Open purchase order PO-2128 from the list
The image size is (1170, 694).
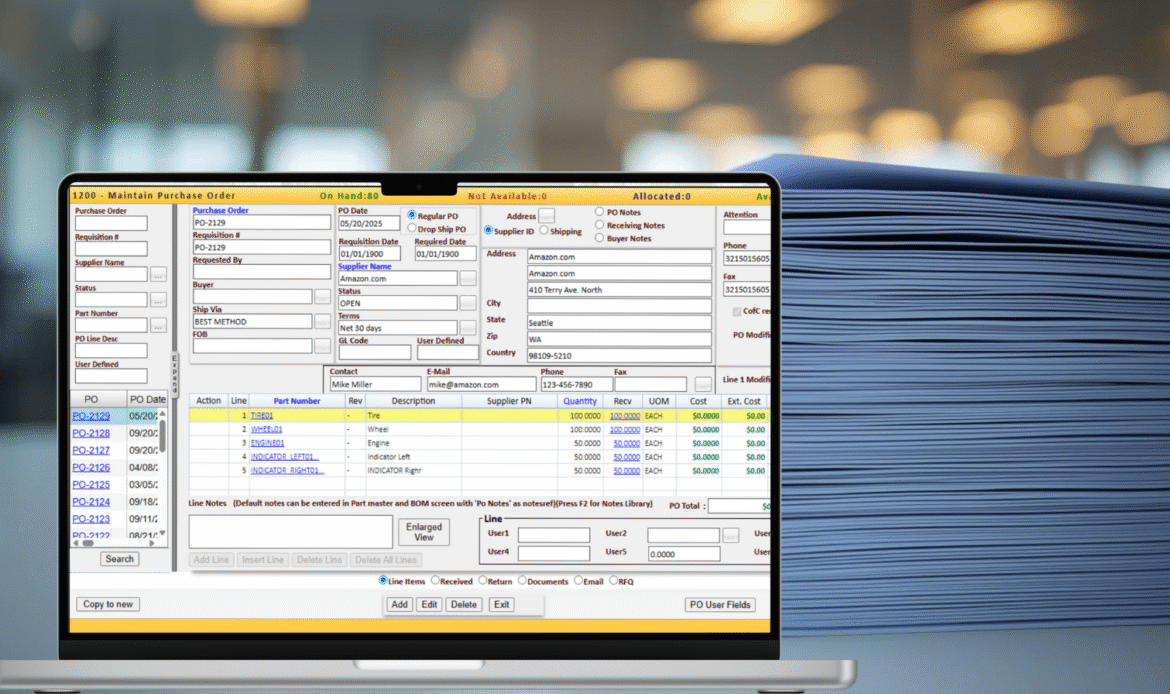click(89, 433)
